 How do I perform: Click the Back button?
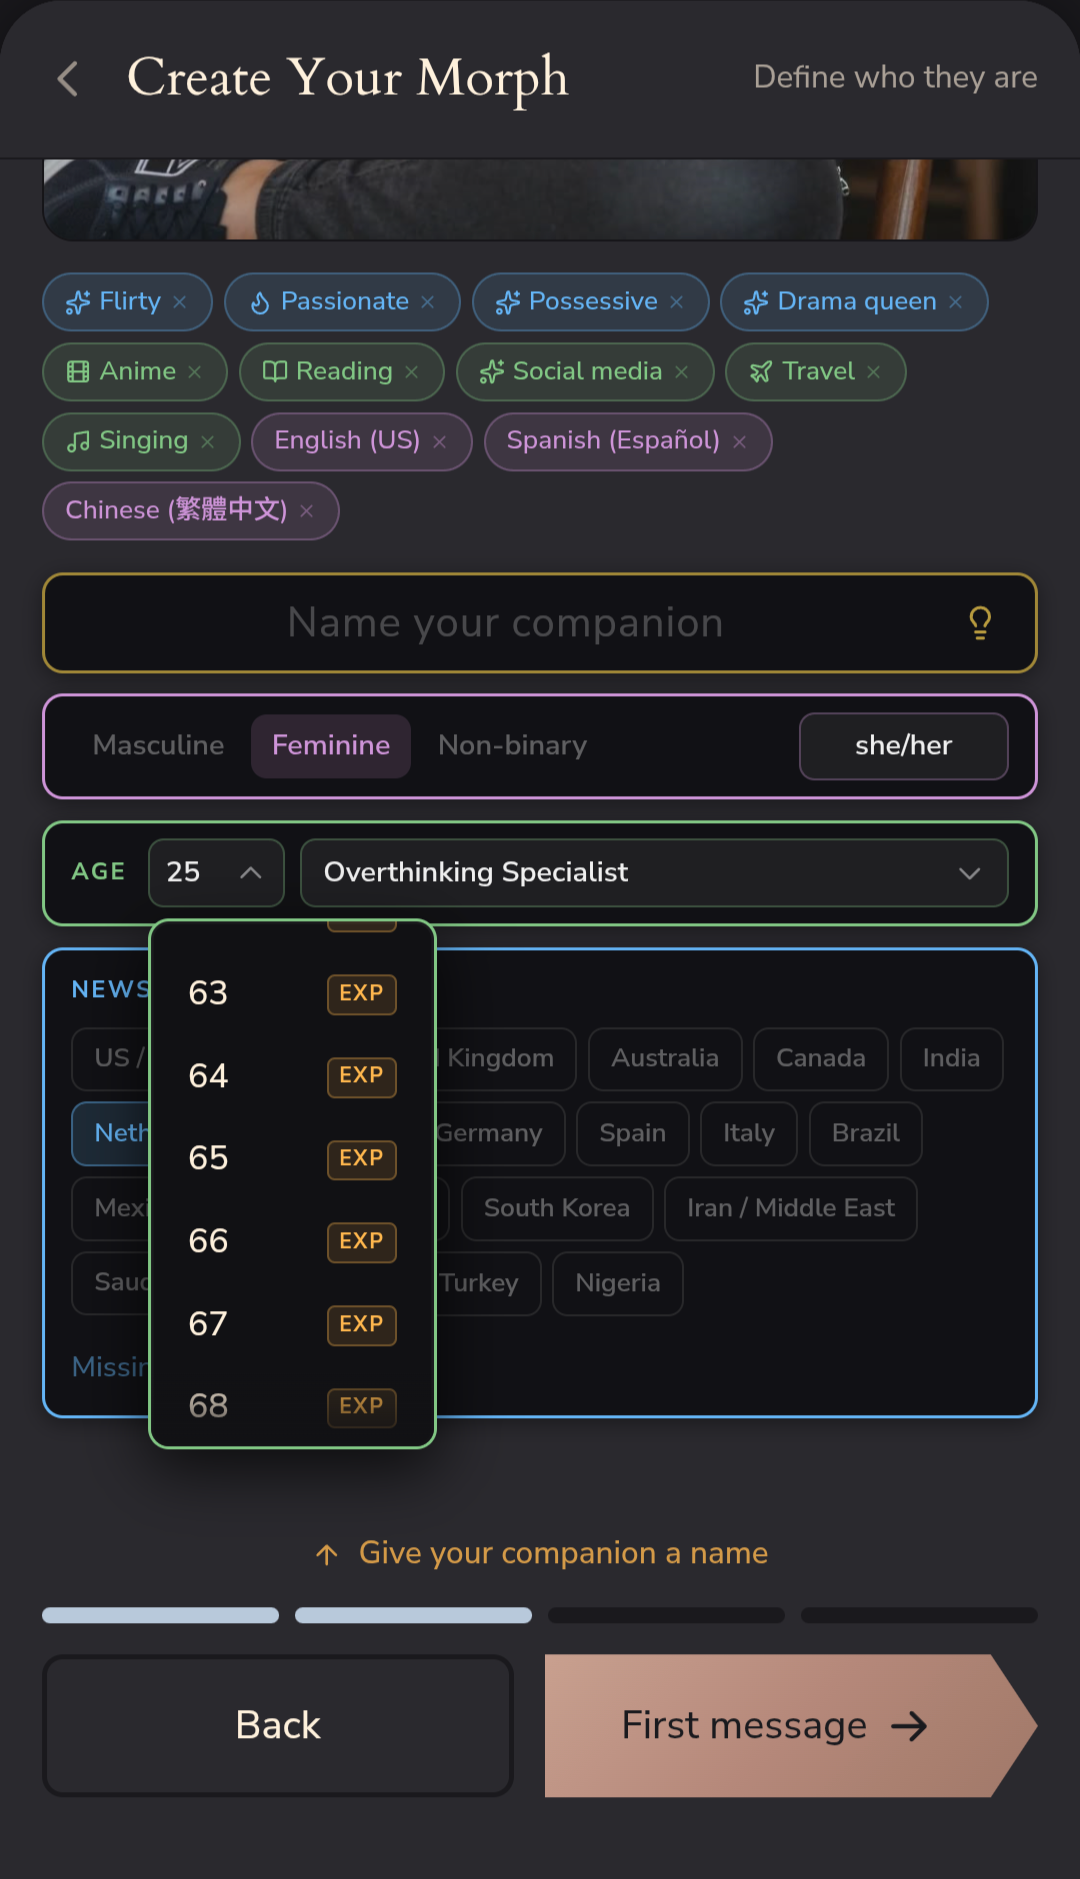pyautogui.click(x=278, y=1726)
